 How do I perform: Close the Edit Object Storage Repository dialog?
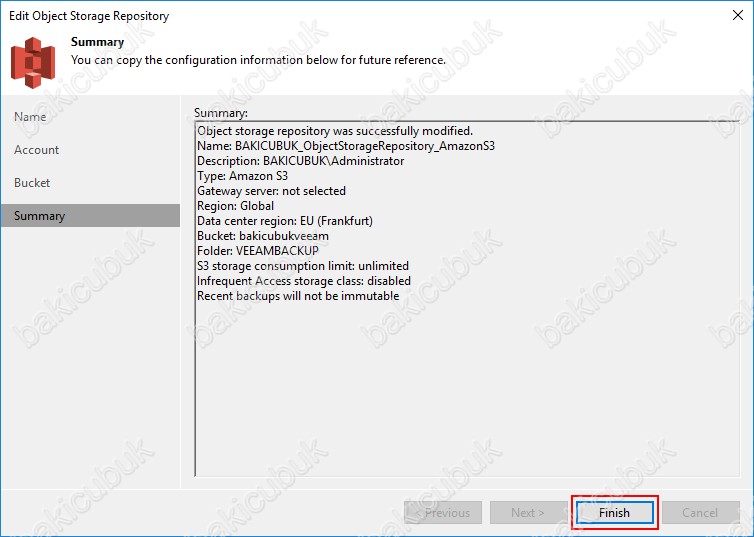[738, 15]
